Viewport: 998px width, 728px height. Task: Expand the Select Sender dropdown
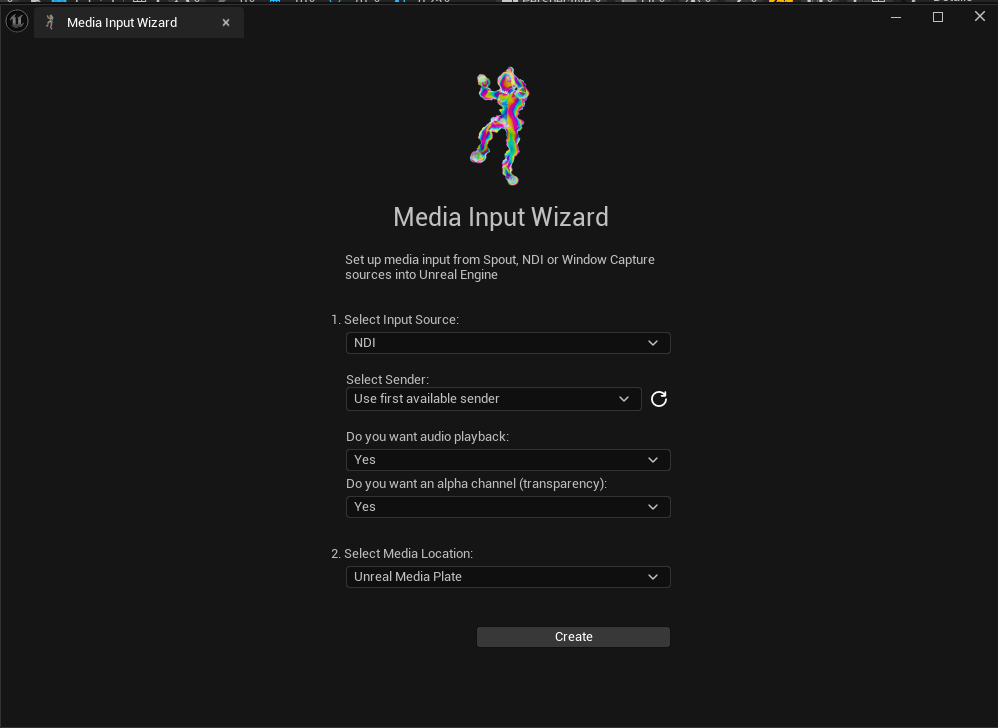[493, 399]
